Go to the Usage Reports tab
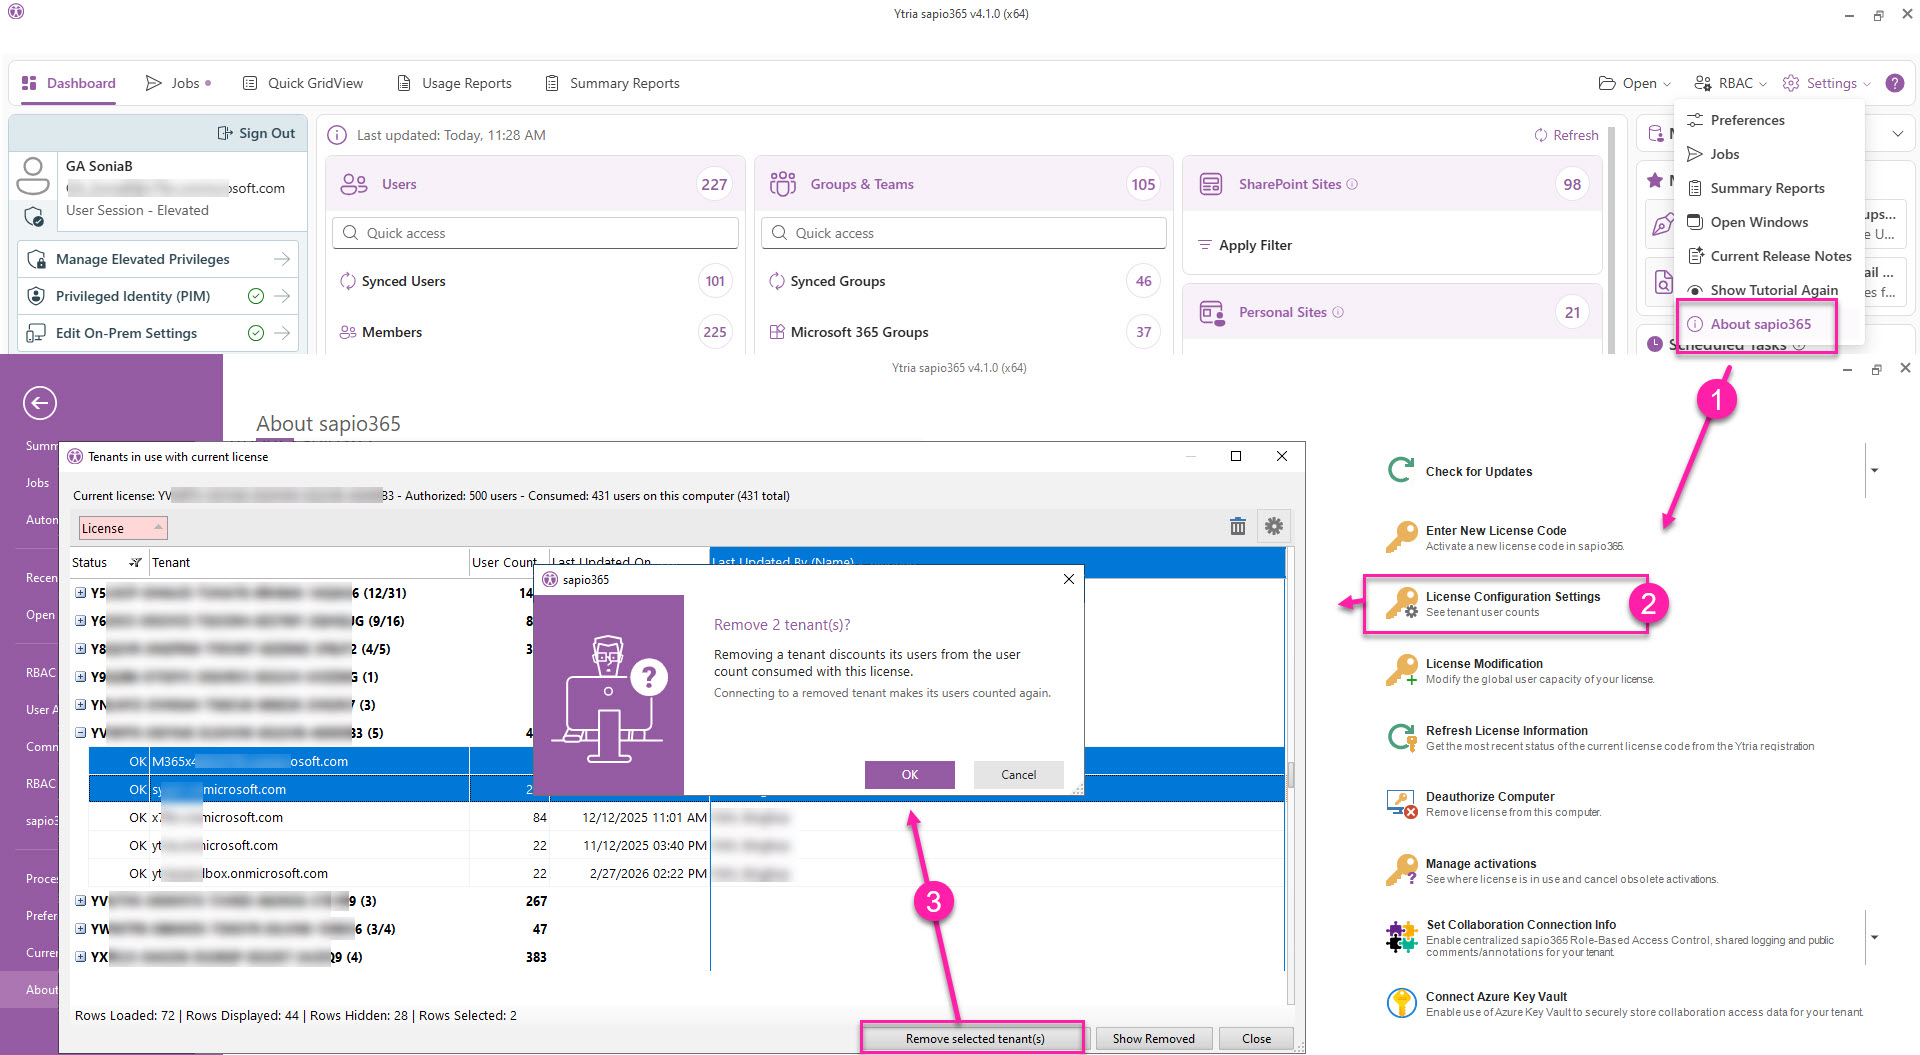This screenshot has height=1055, width=1920. 454,83
